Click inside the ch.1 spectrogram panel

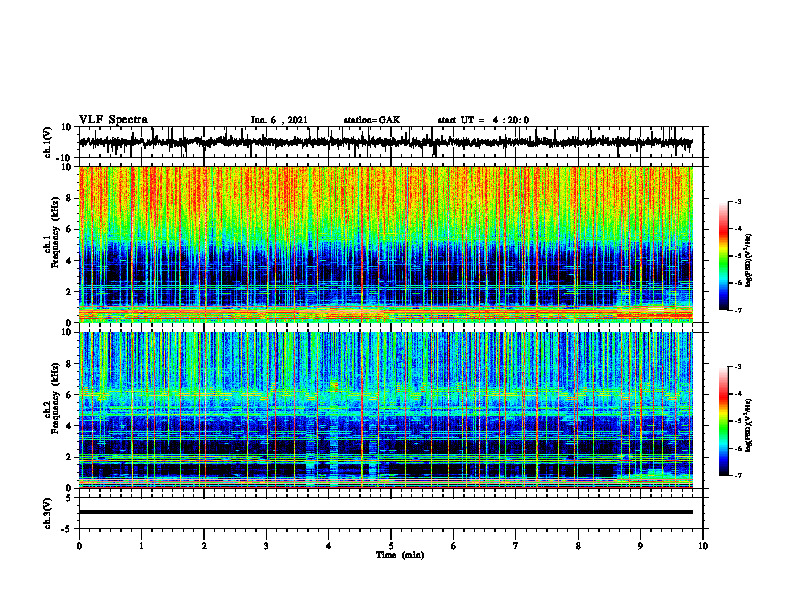click(x=386, y=244)
